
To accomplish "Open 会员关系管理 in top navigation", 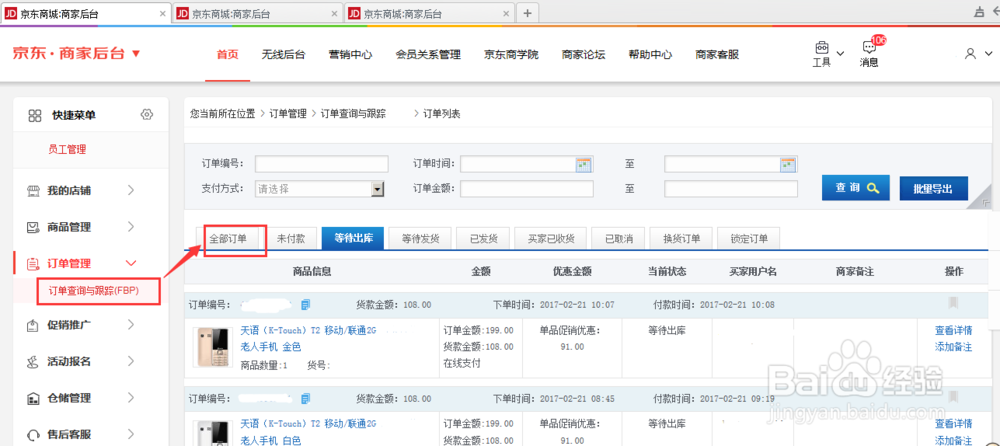I will coord(428,55).
